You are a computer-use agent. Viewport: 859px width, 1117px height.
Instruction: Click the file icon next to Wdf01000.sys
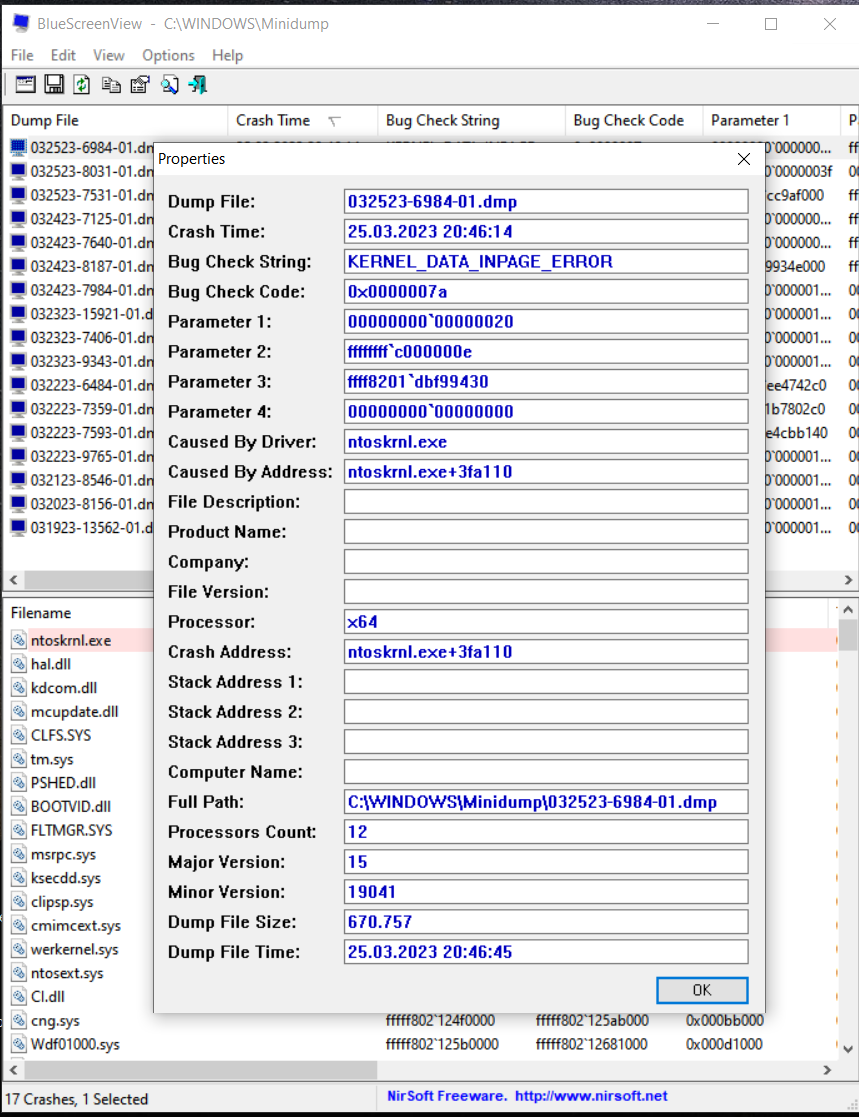point(19,1044)
